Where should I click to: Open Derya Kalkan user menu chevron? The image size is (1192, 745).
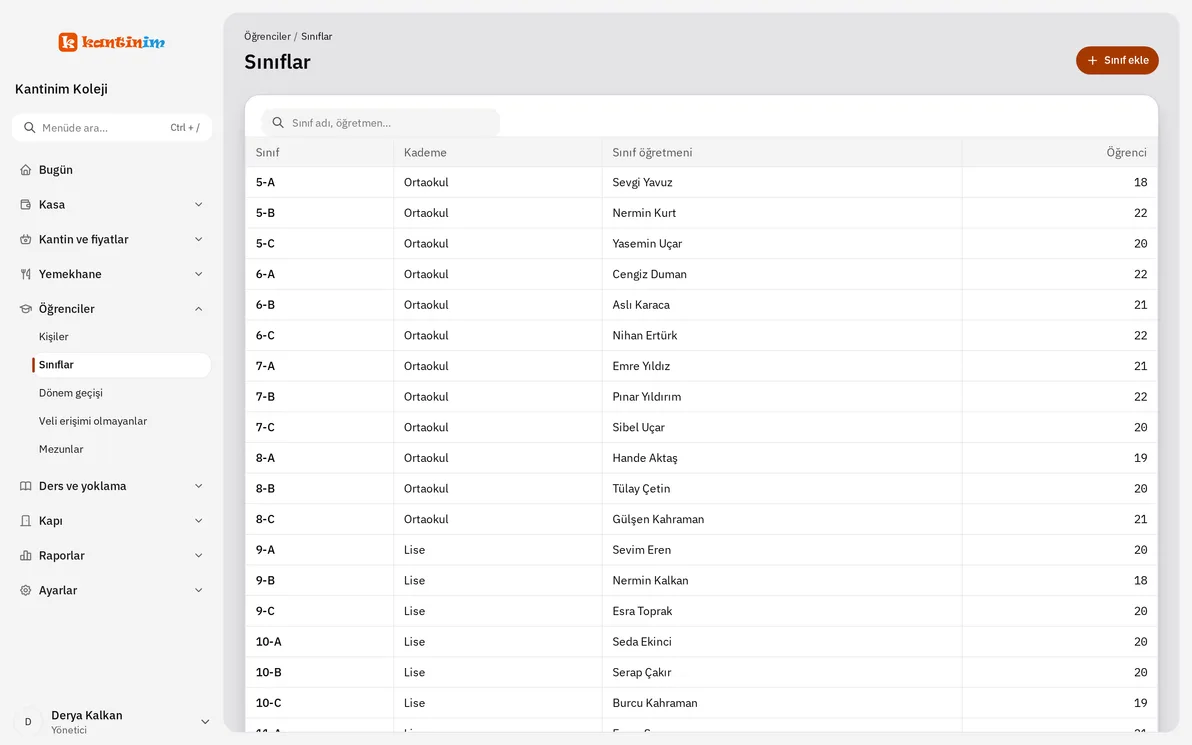(204, 722)
